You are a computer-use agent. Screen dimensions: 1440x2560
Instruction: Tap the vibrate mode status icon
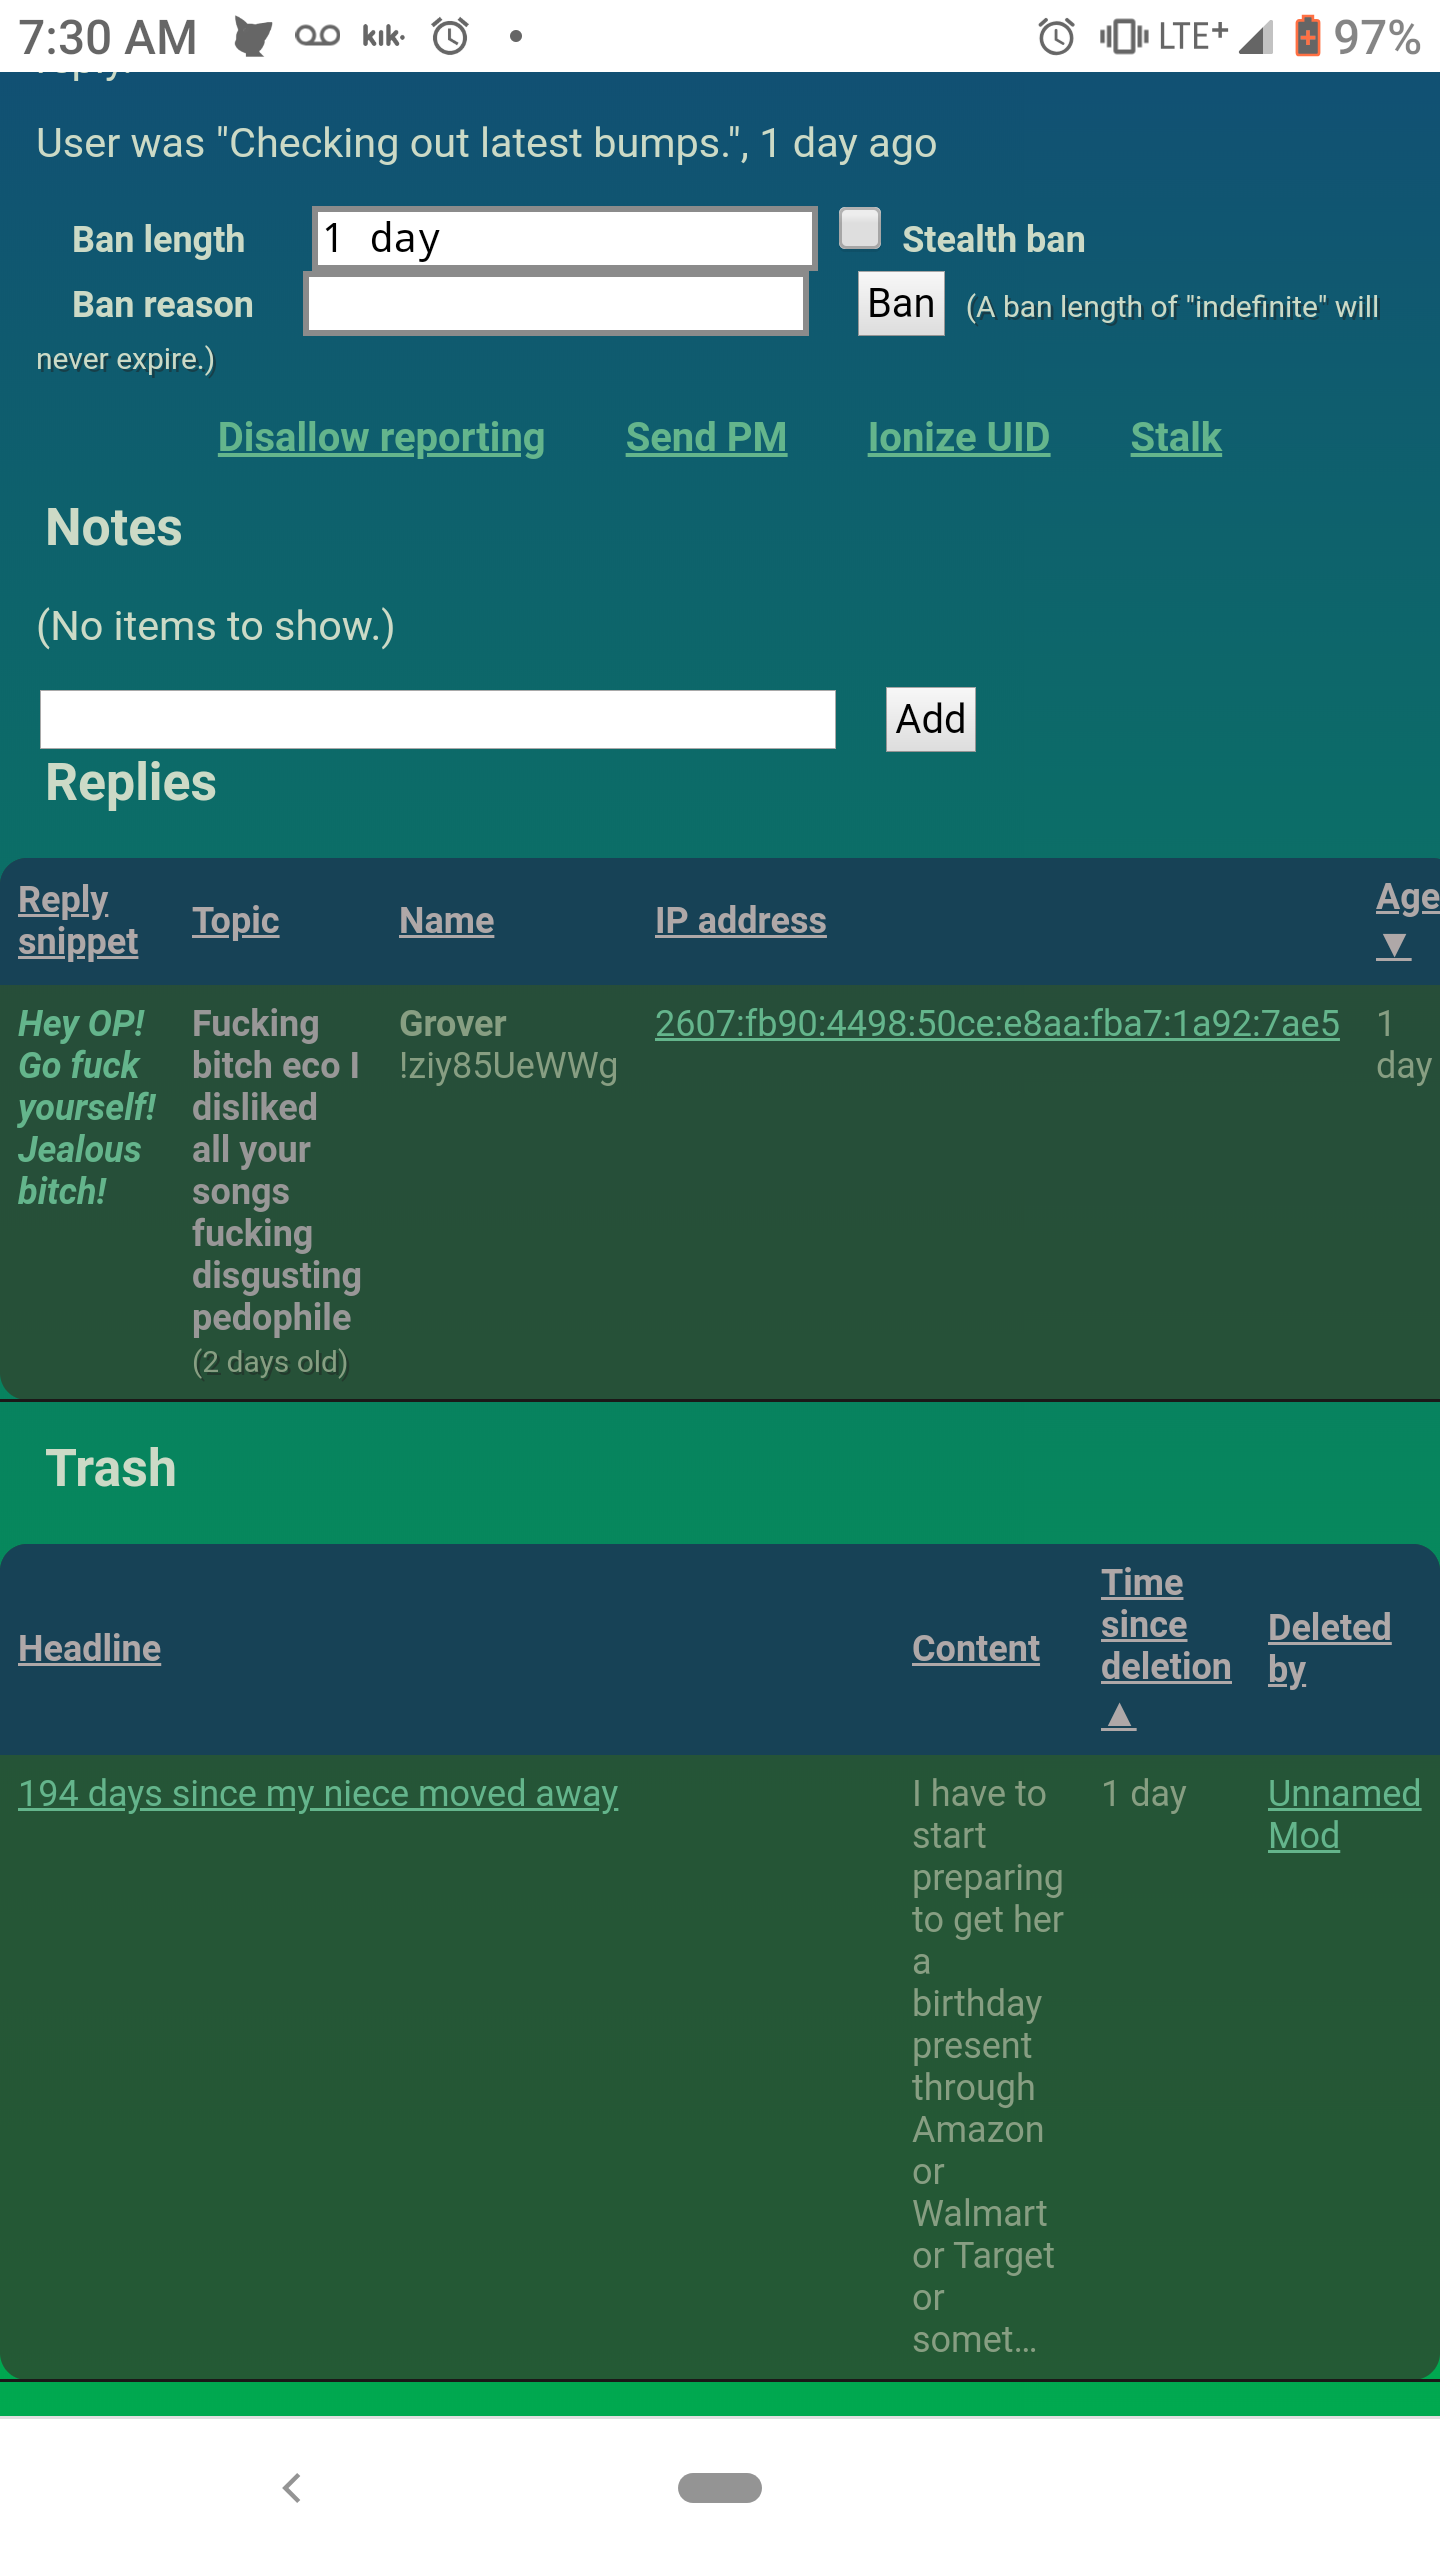click(x=1123, y=37)
